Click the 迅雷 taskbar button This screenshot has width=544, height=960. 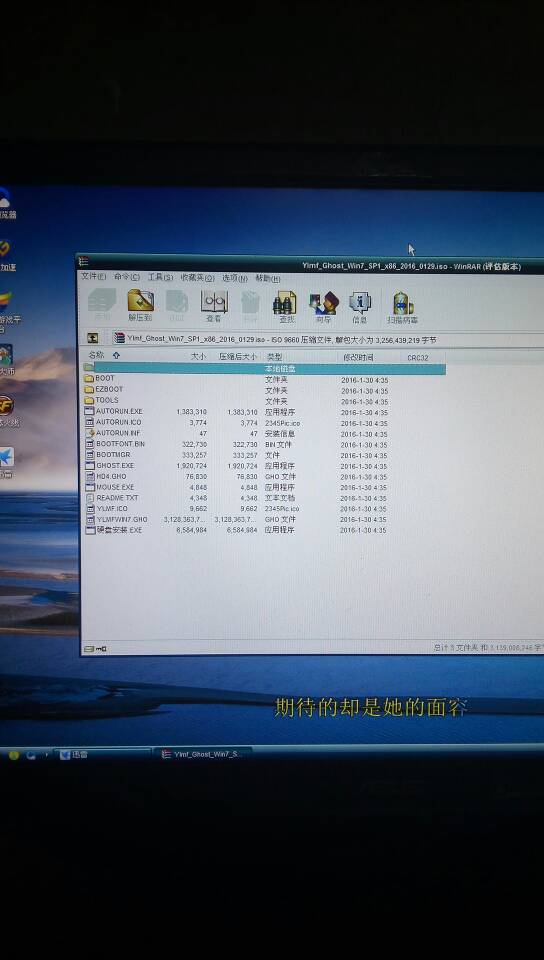coord(102,754)
